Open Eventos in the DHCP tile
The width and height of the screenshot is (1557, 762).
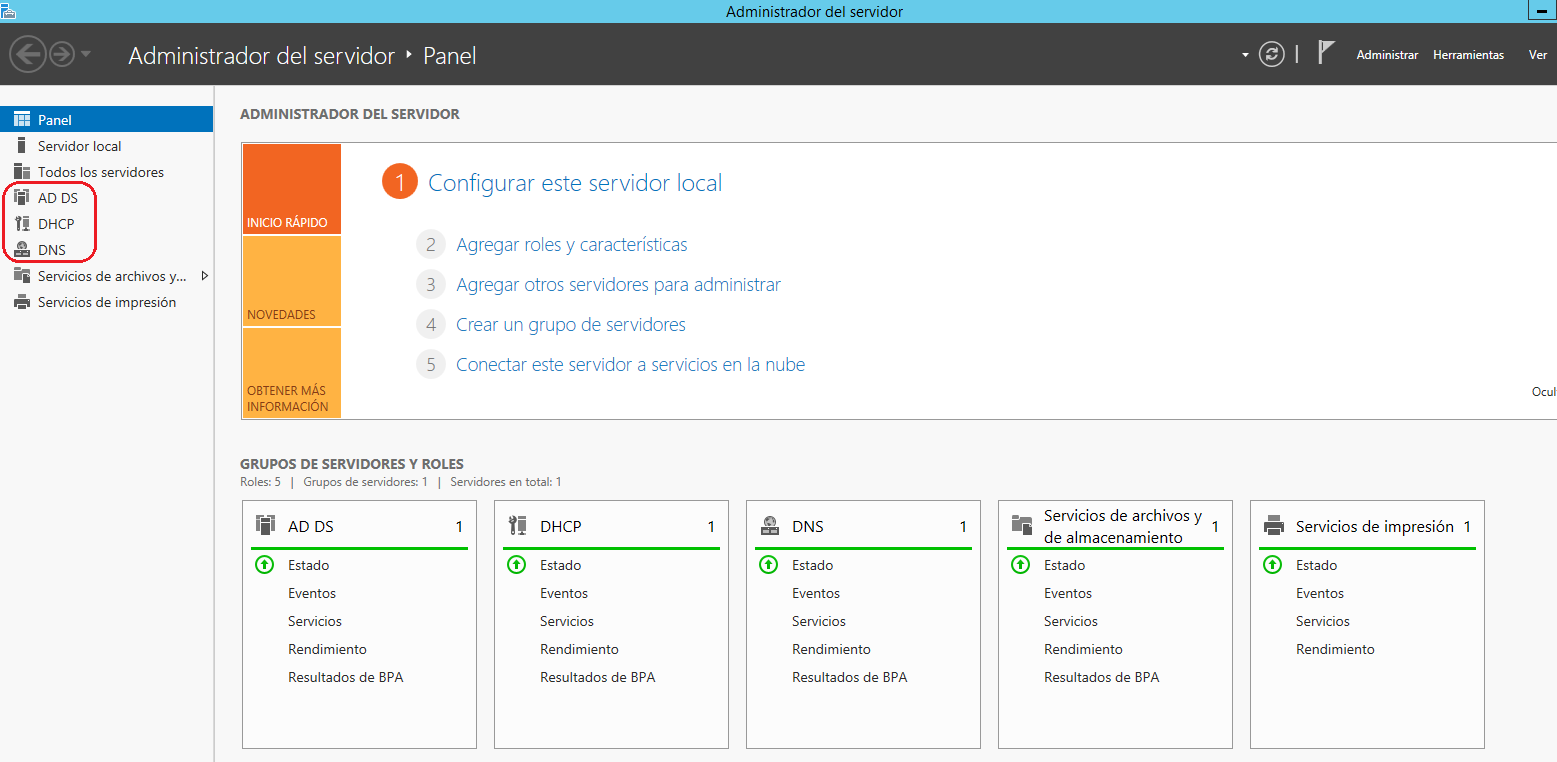564,593
